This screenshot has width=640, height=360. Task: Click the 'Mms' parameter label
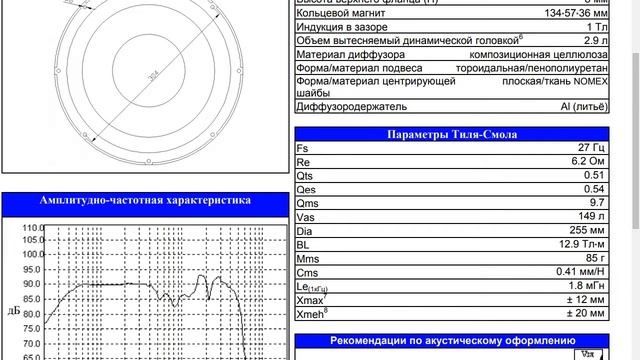(x=307, y=259)
